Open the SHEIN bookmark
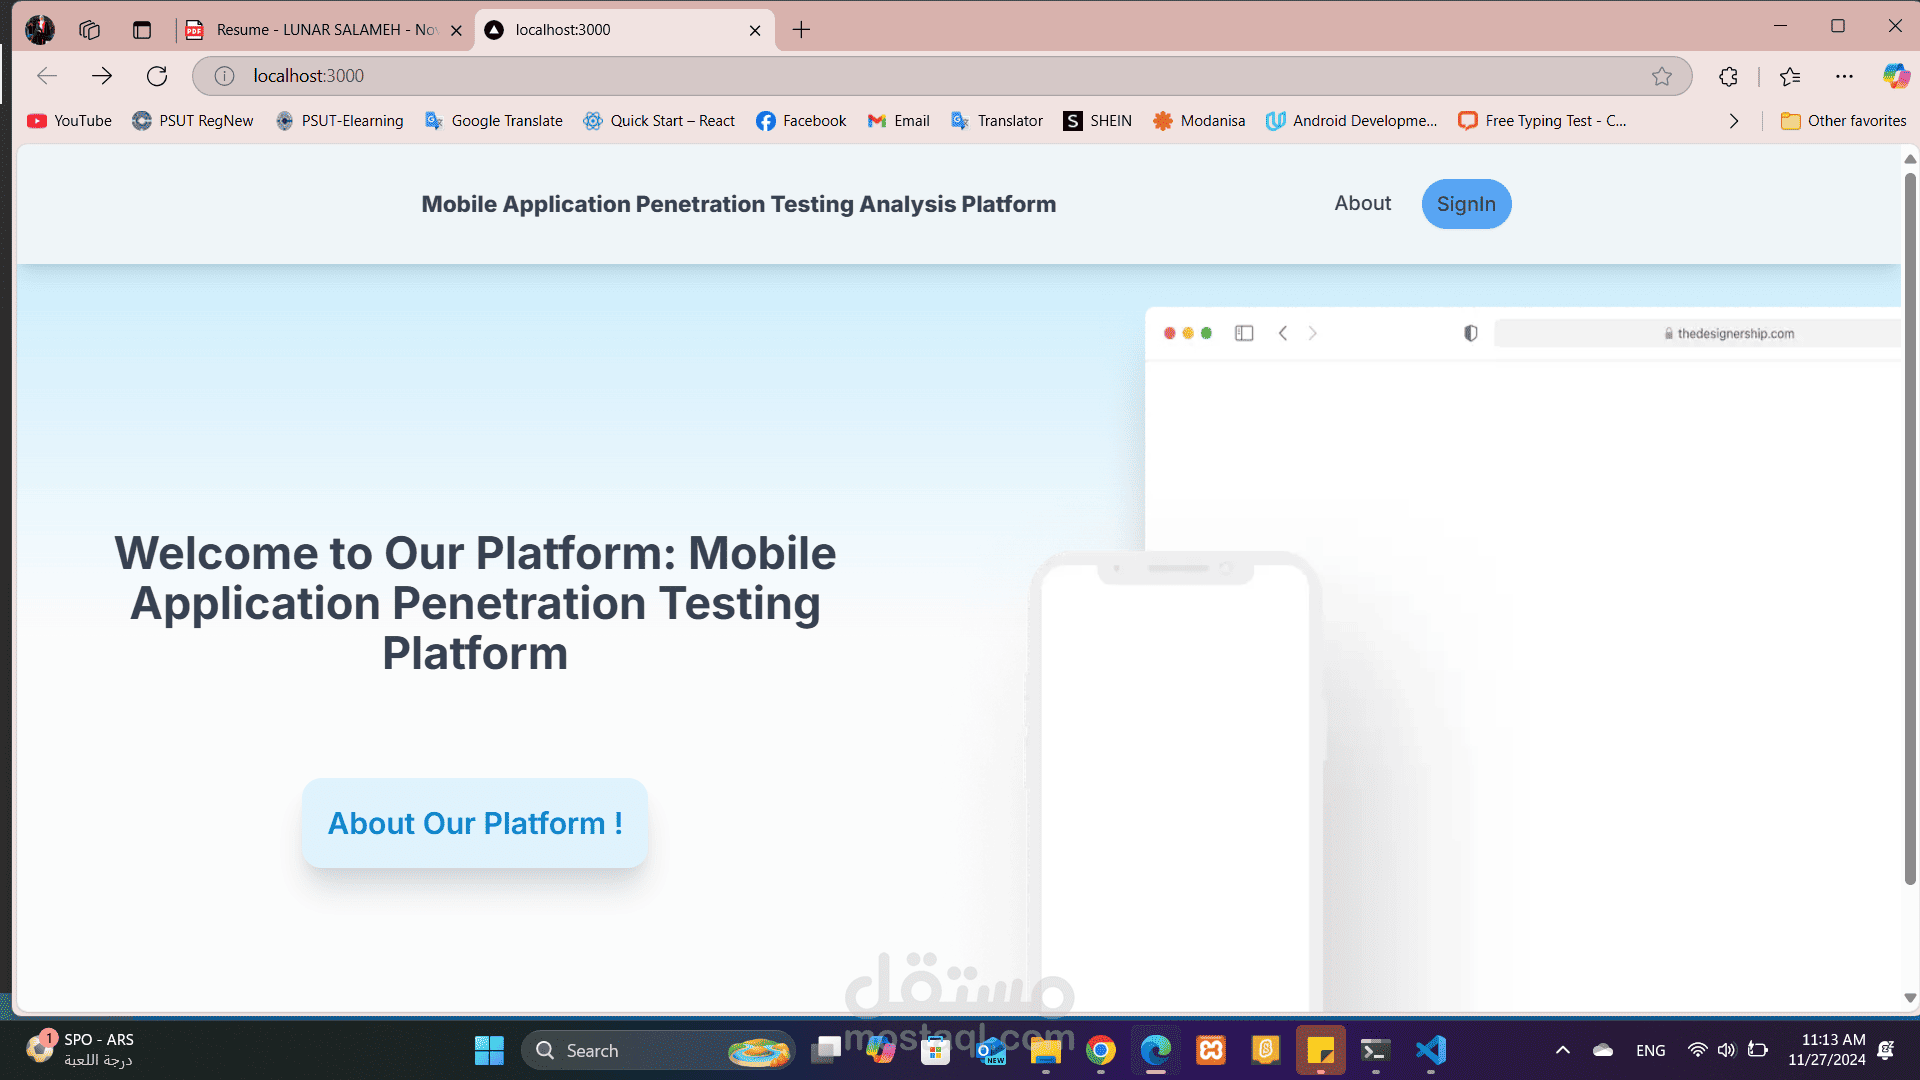This screenshot has height=1080, width=1920. coord(1097,121)
